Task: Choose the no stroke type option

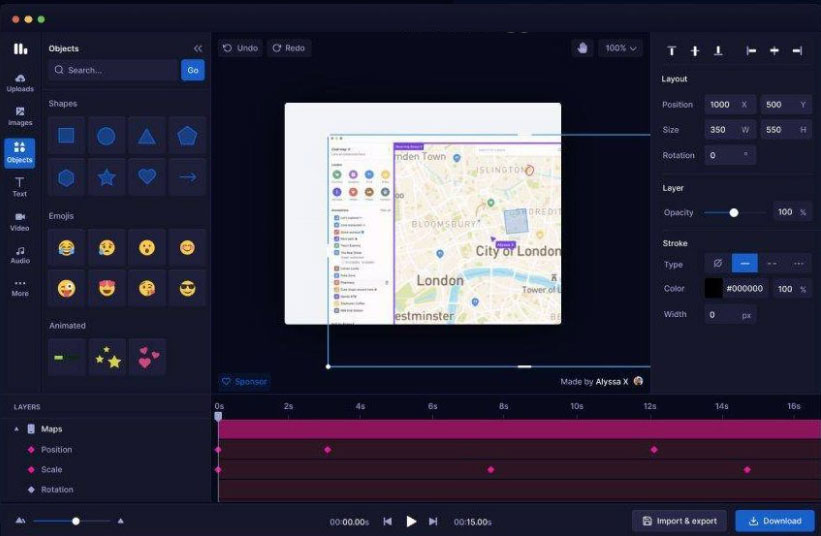Action: (x=717, y=264)
